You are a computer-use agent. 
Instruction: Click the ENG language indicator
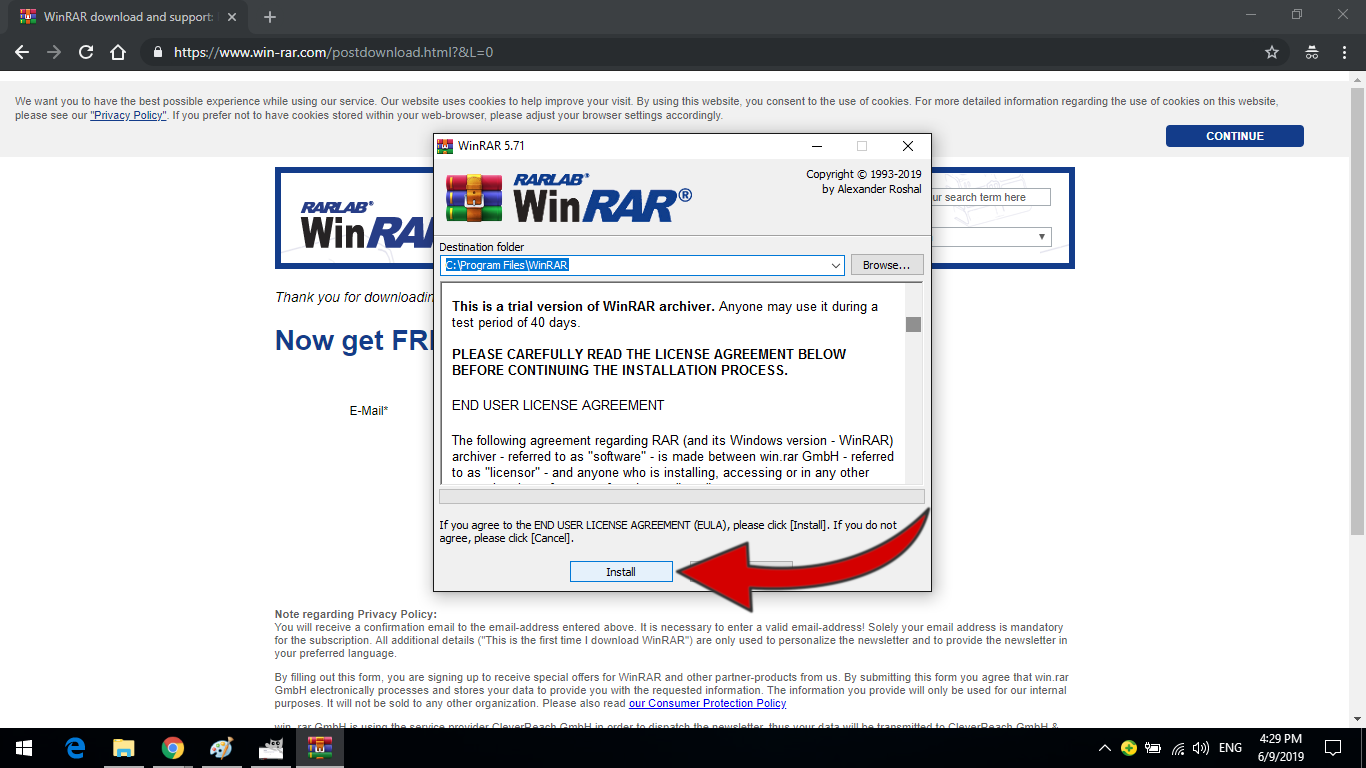click(x=1230, y=748)
